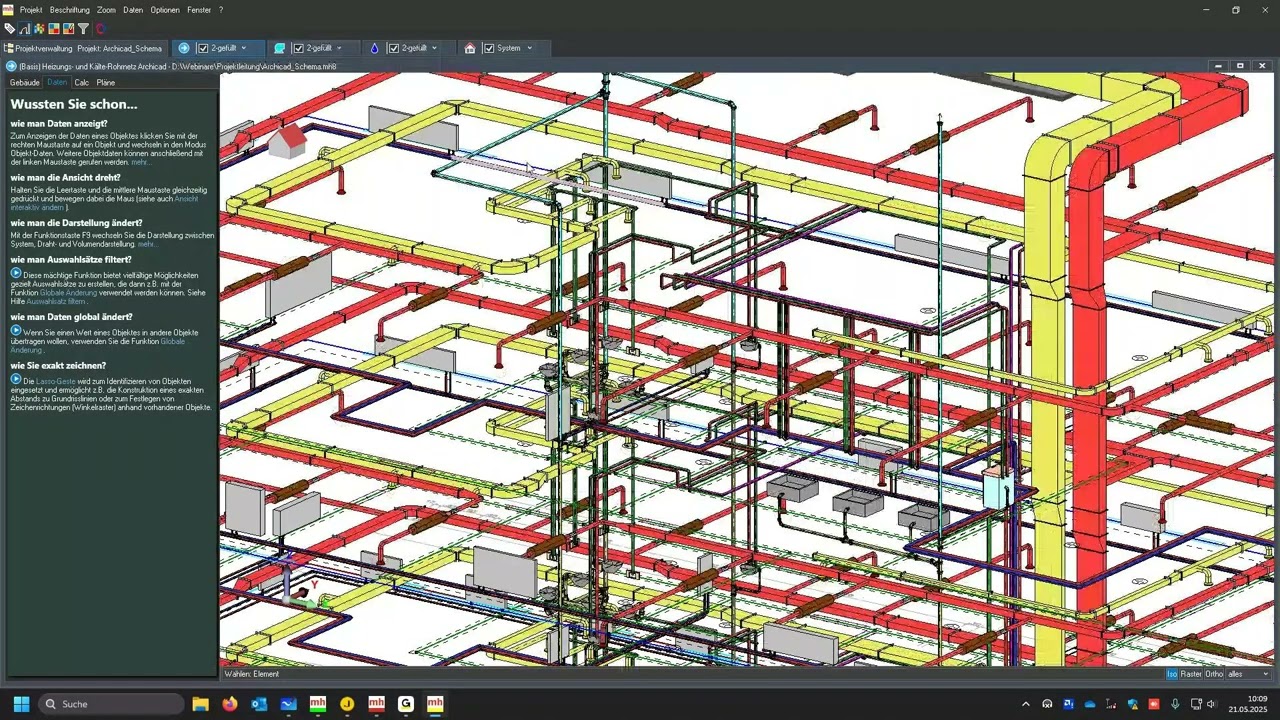Switch to the Calc tab

pyautogui.click(x=82, y=82)
